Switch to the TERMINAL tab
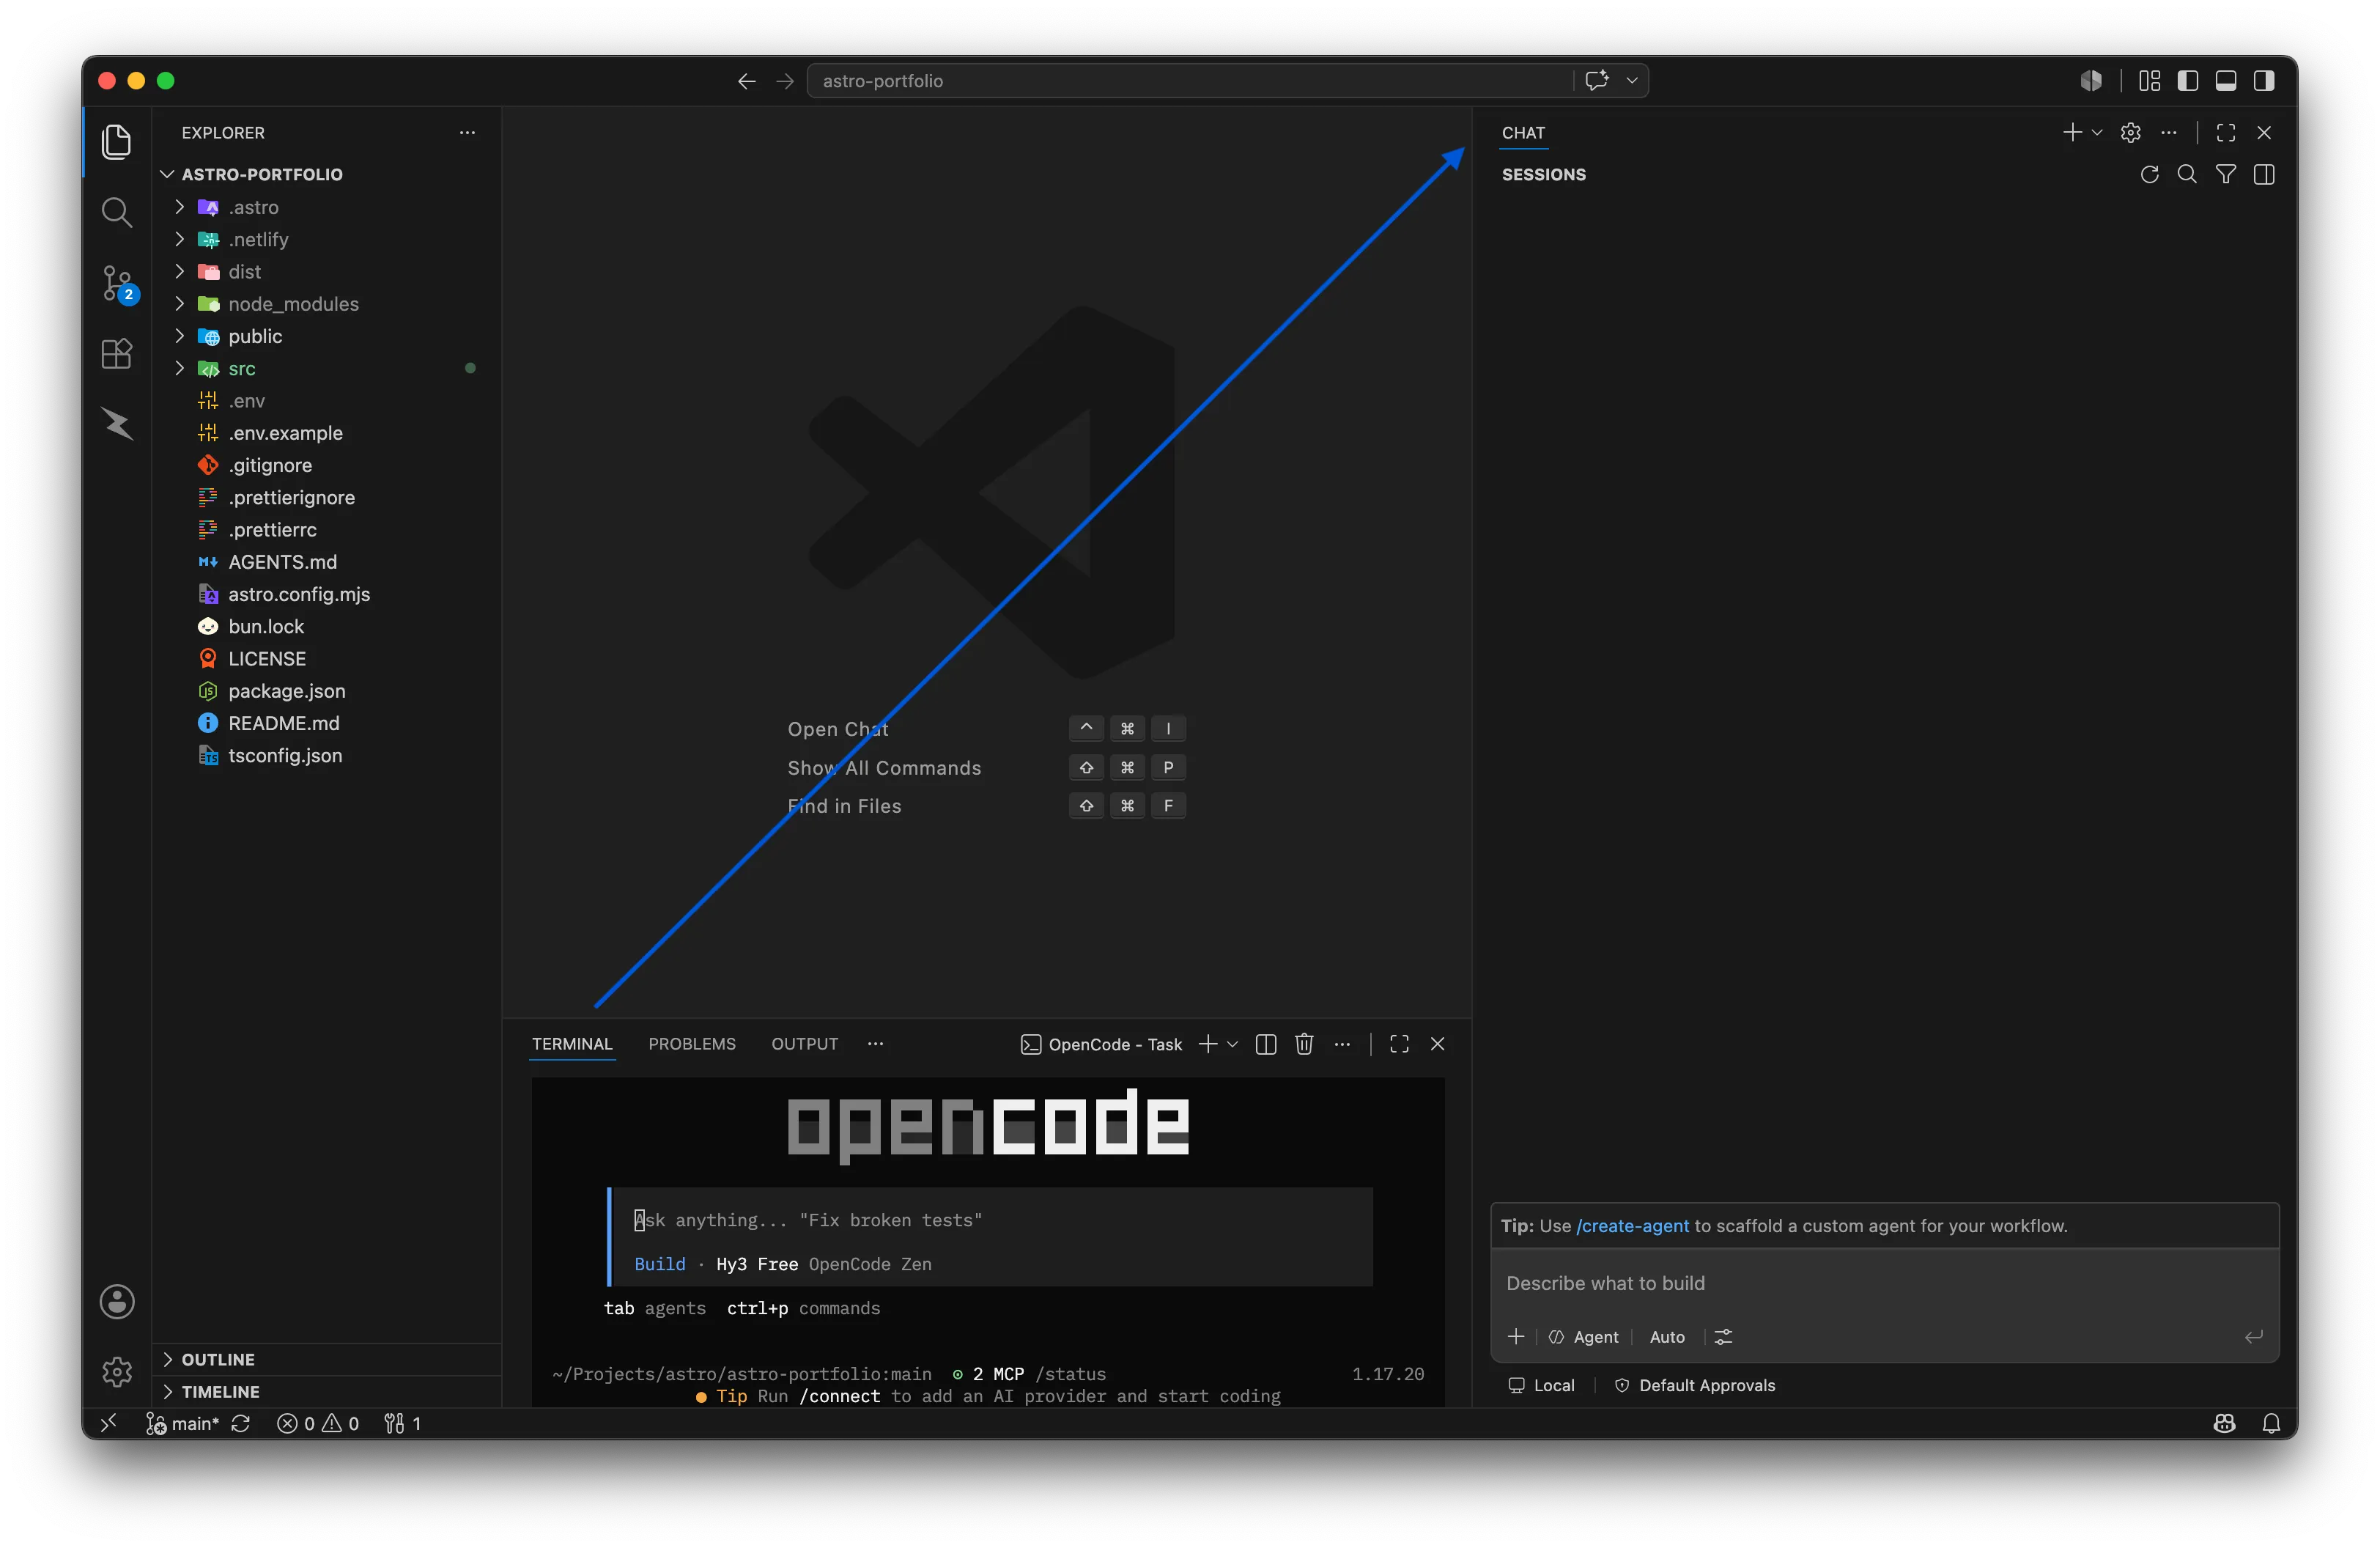This screenshot has width=2380, height=1548. point(572,1043)
